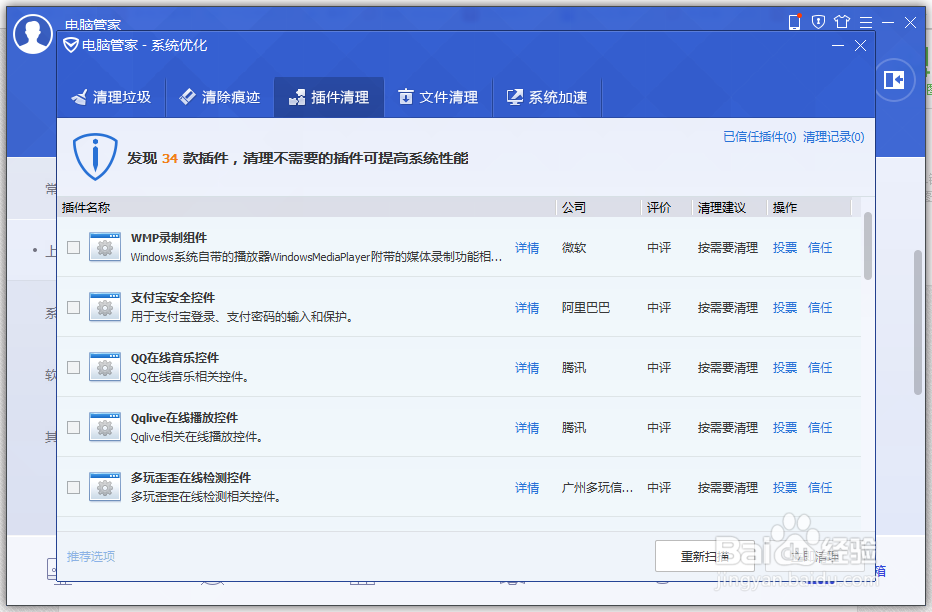Click the 推荐选项 link

pyautogui.click(x=91, y=556)
